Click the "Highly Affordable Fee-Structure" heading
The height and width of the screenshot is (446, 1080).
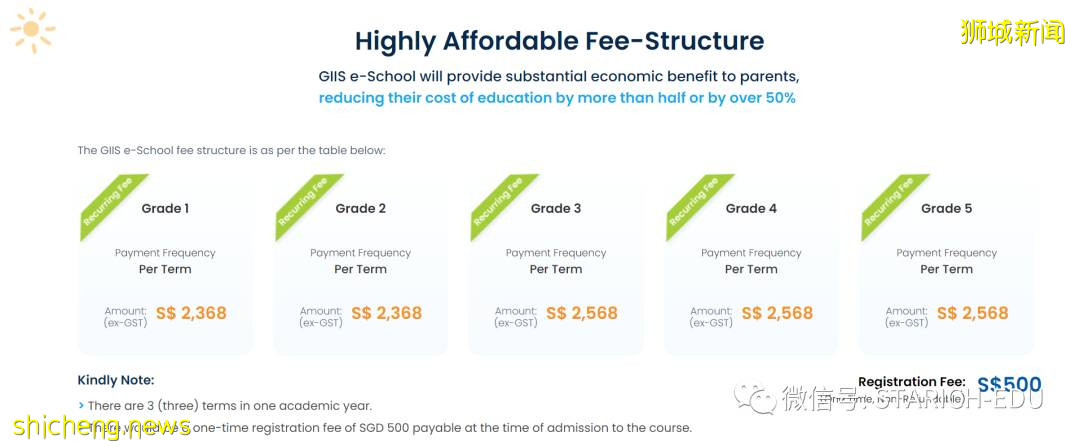[x=559, y=41]
